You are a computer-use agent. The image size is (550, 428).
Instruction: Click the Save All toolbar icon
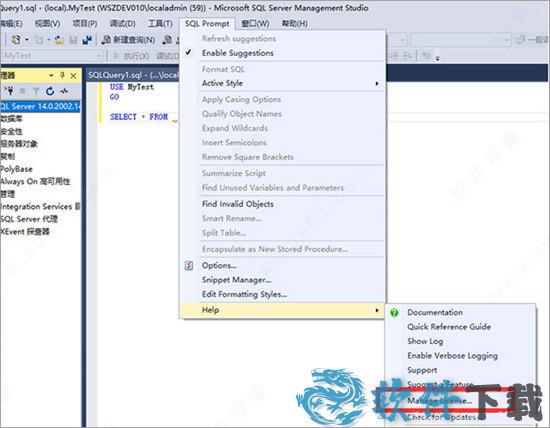87,40
